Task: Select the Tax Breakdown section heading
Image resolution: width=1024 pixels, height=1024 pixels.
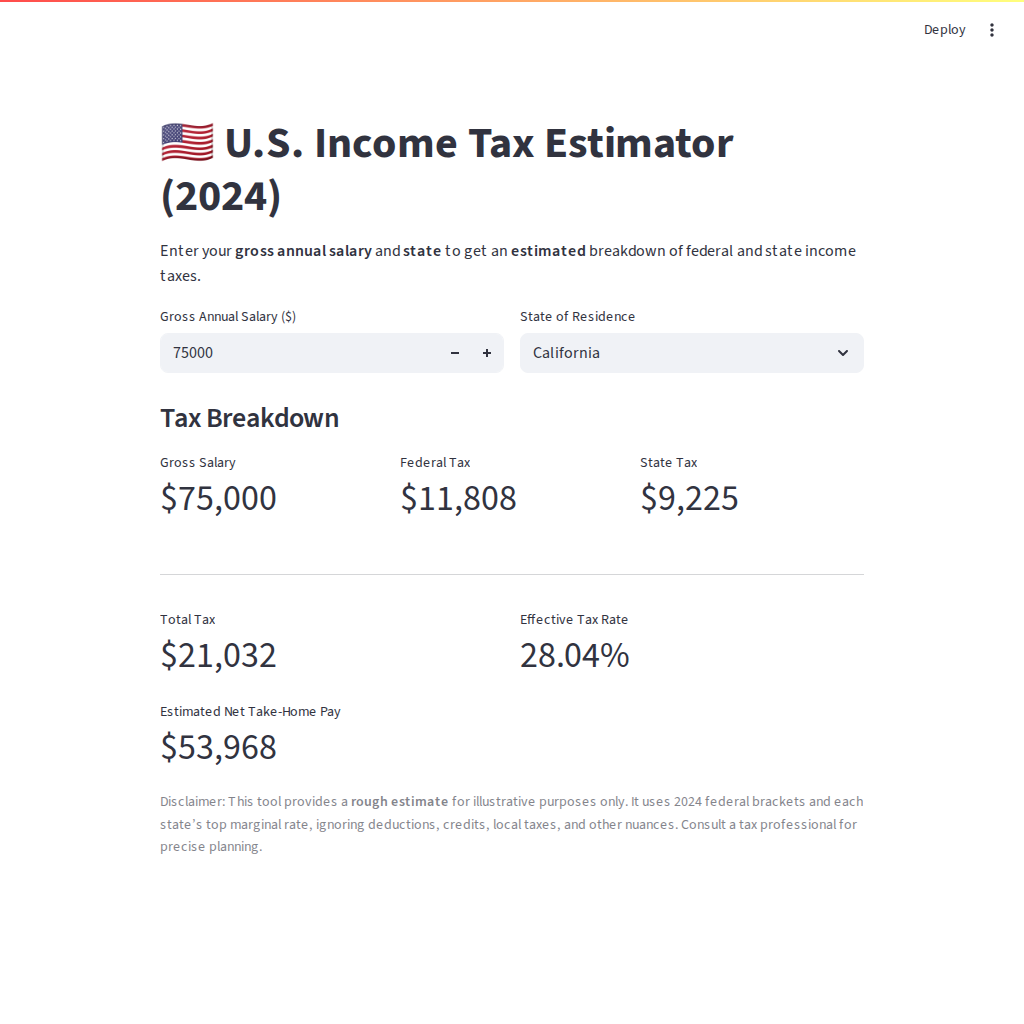Action: pos(249,418)
